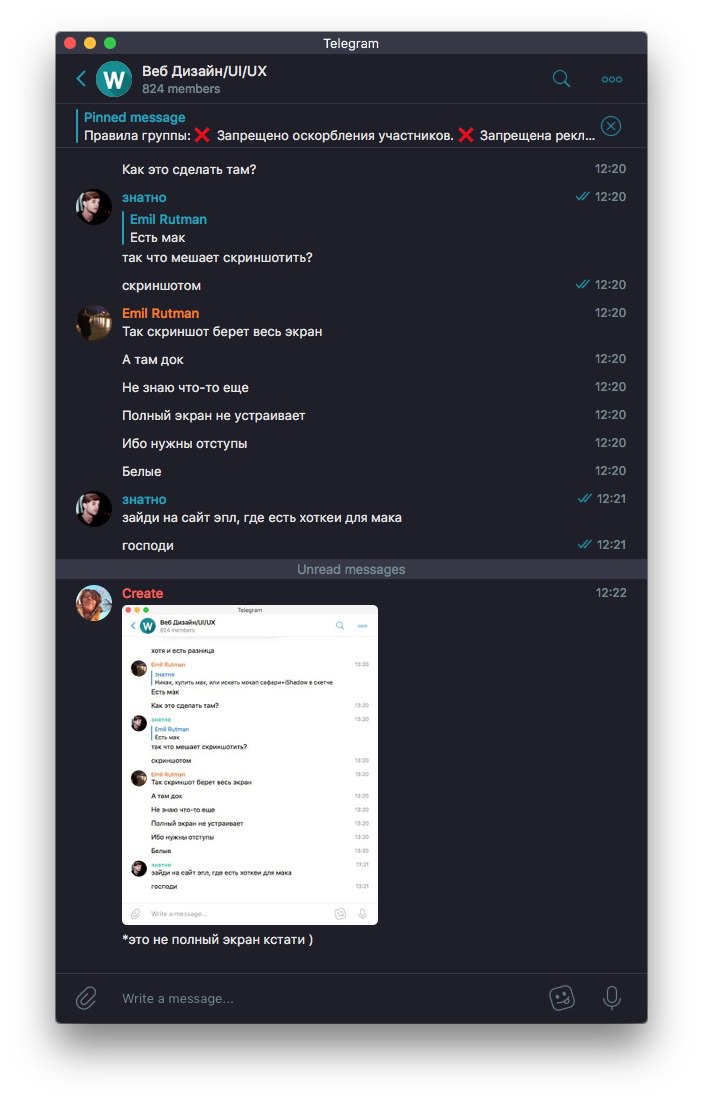Open the three-dot more options menu
703x1103 pixels.
click(612, 79)
